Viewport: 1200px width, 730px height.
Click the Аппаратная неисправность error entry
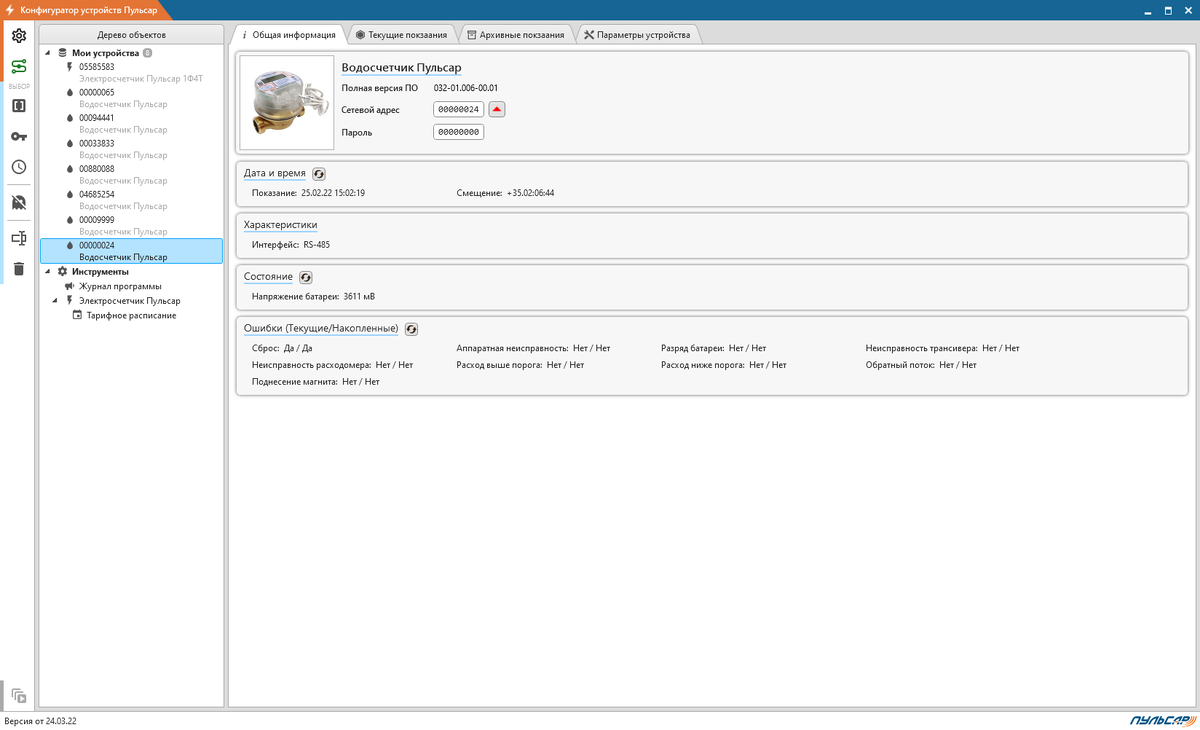[533, 348]
